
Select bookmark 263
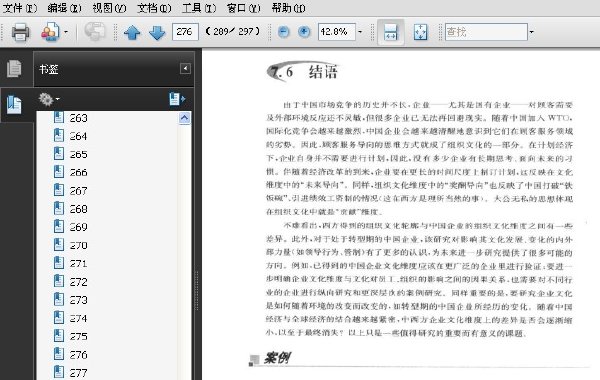pos(78,118)
